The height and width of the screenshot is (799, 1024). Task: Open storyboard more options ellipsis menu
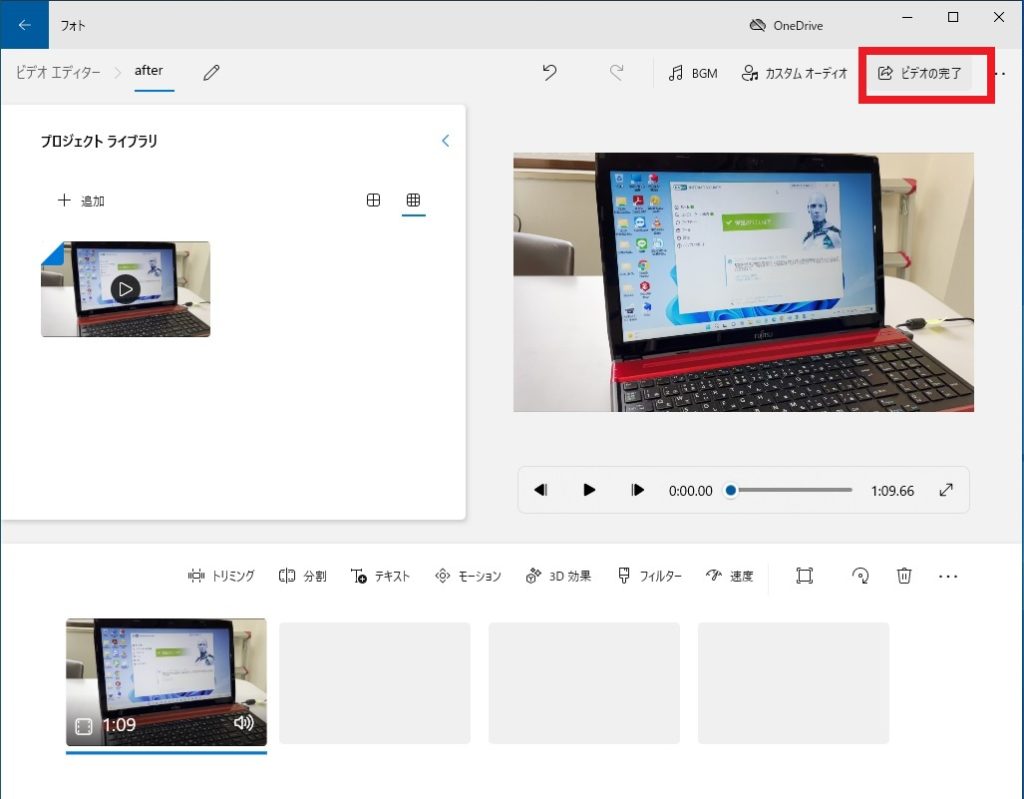pyautogui.click(x=948, y=576)
